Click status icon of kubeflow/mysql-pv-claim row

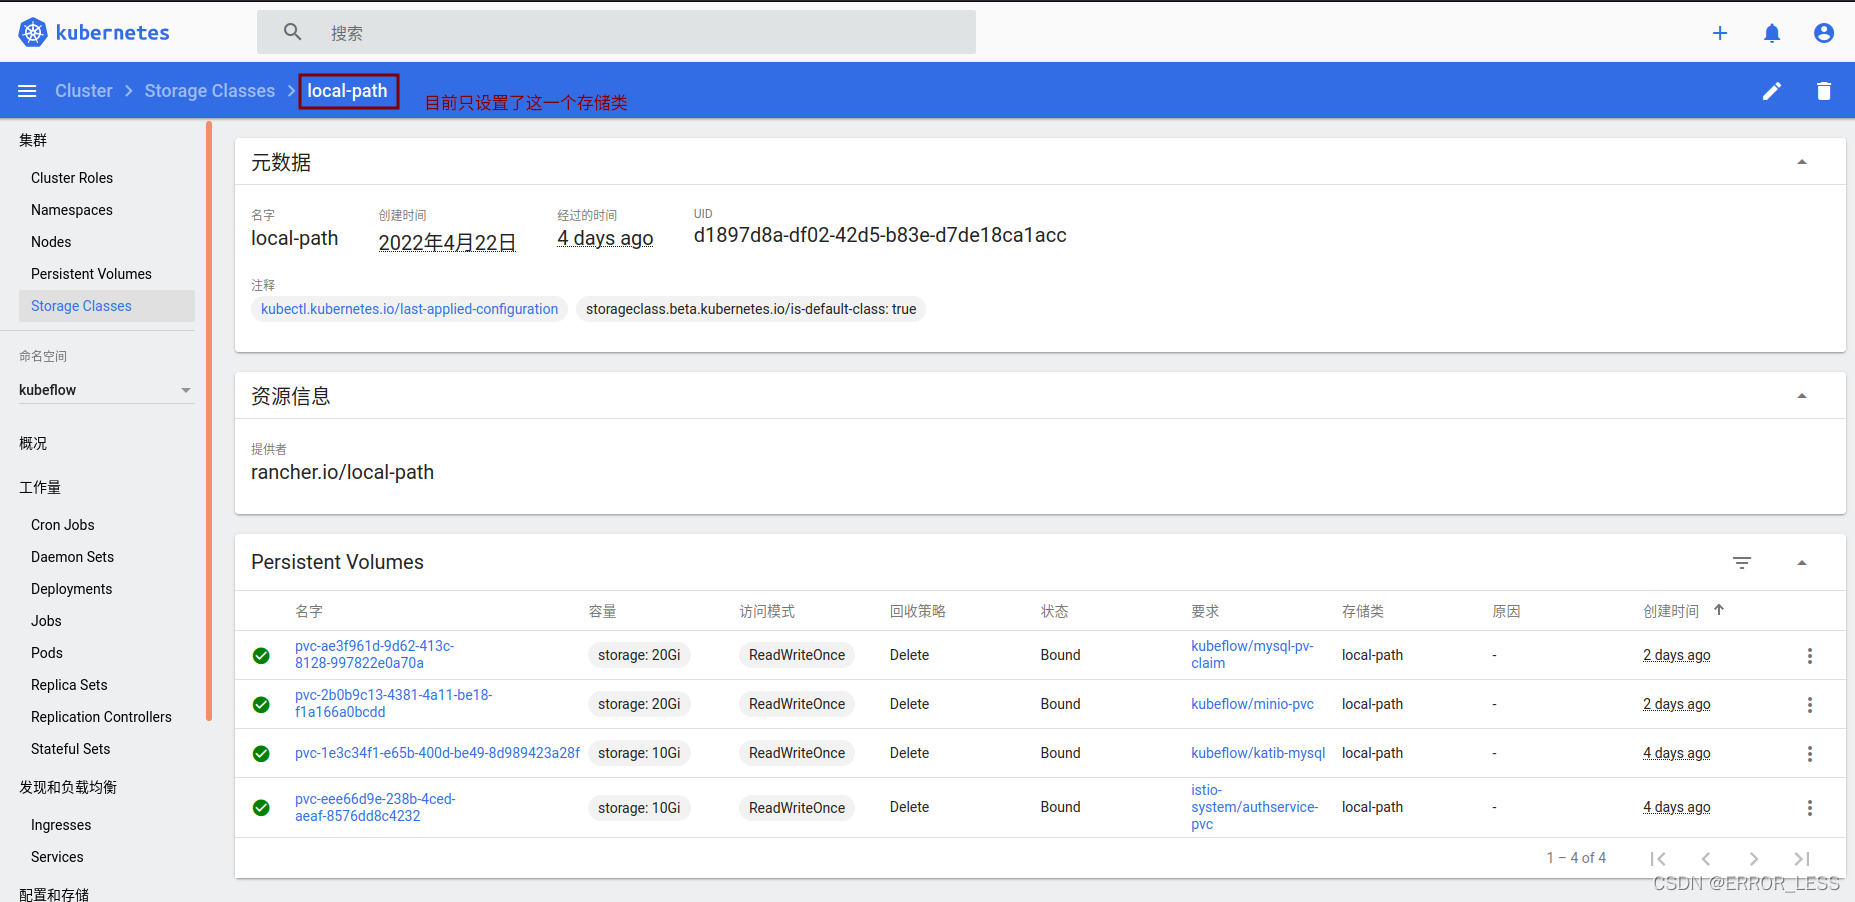point(261,656)
